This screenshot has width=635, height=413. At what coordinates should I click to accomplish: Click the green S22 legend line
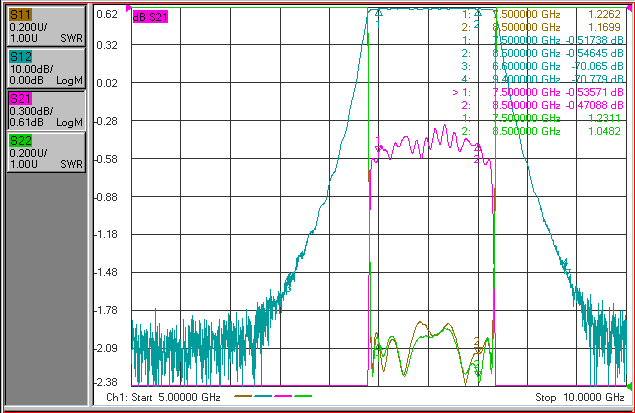(303, 396)
